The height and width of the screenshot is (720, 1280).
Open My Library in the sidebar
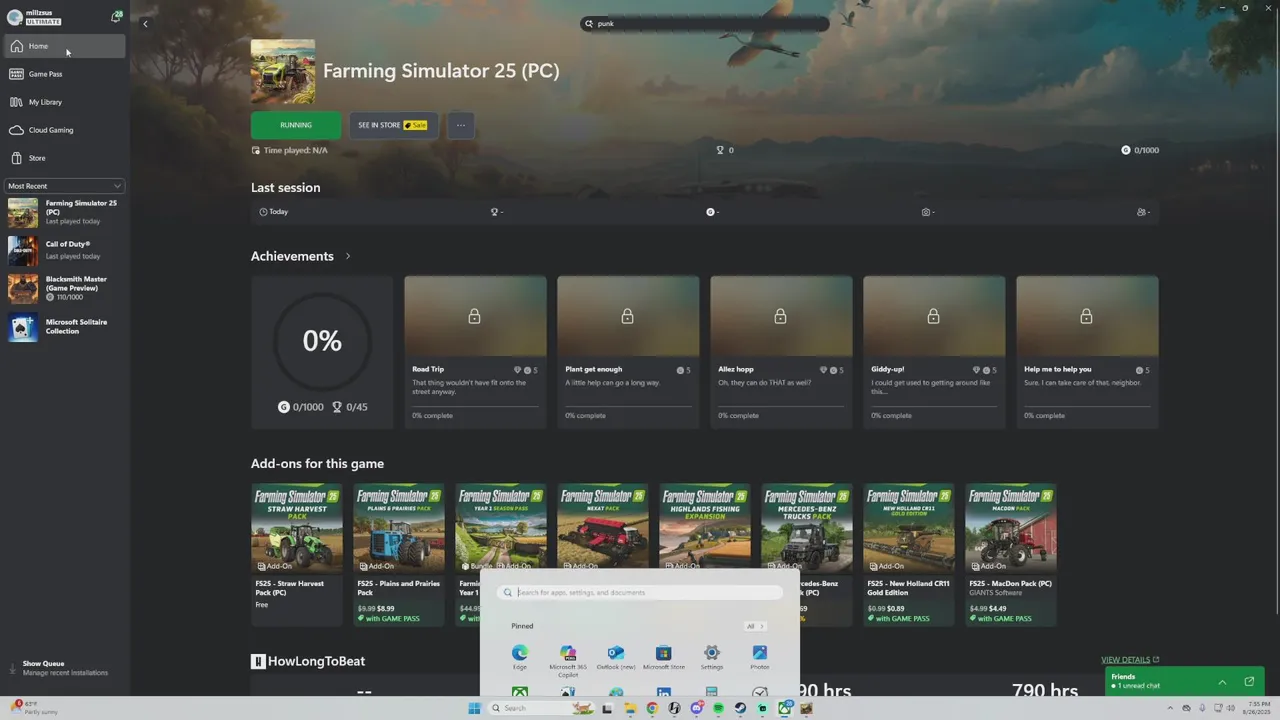(x=65, y=102)
